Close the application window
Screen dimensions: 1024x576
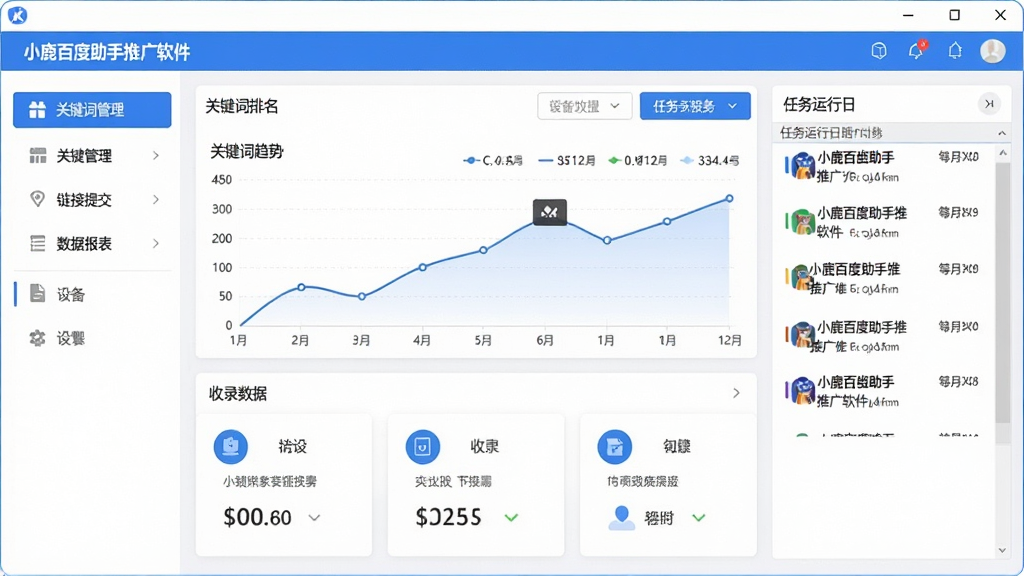[1000, 15]
